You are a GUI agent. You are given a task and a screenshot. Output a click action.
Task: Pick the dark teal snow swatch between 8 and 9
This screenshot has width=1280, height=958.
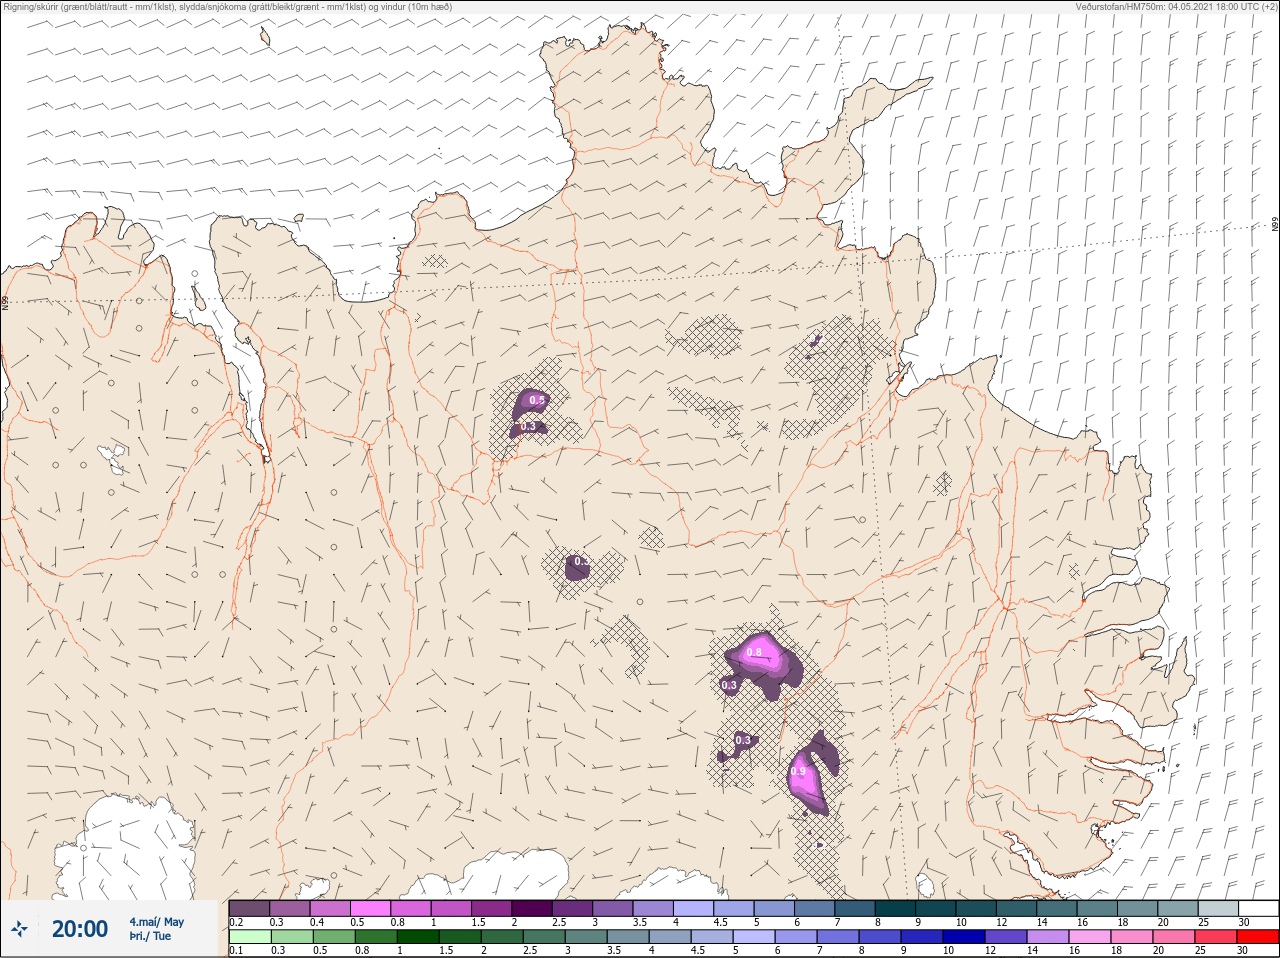(895, 908)
